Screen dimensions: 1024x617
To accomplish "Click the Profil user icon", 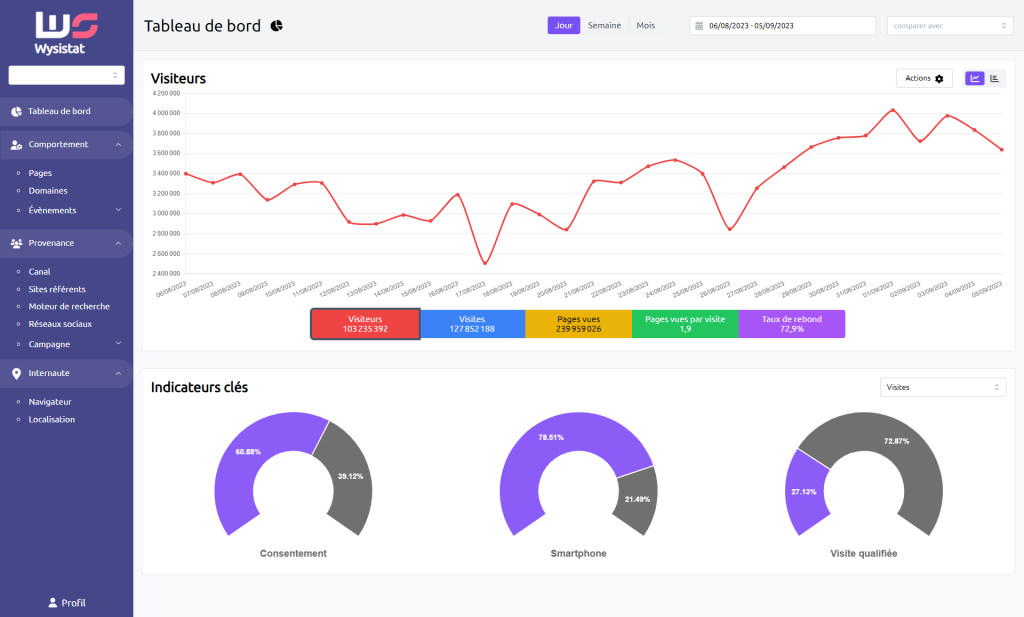I will [53, 603].
